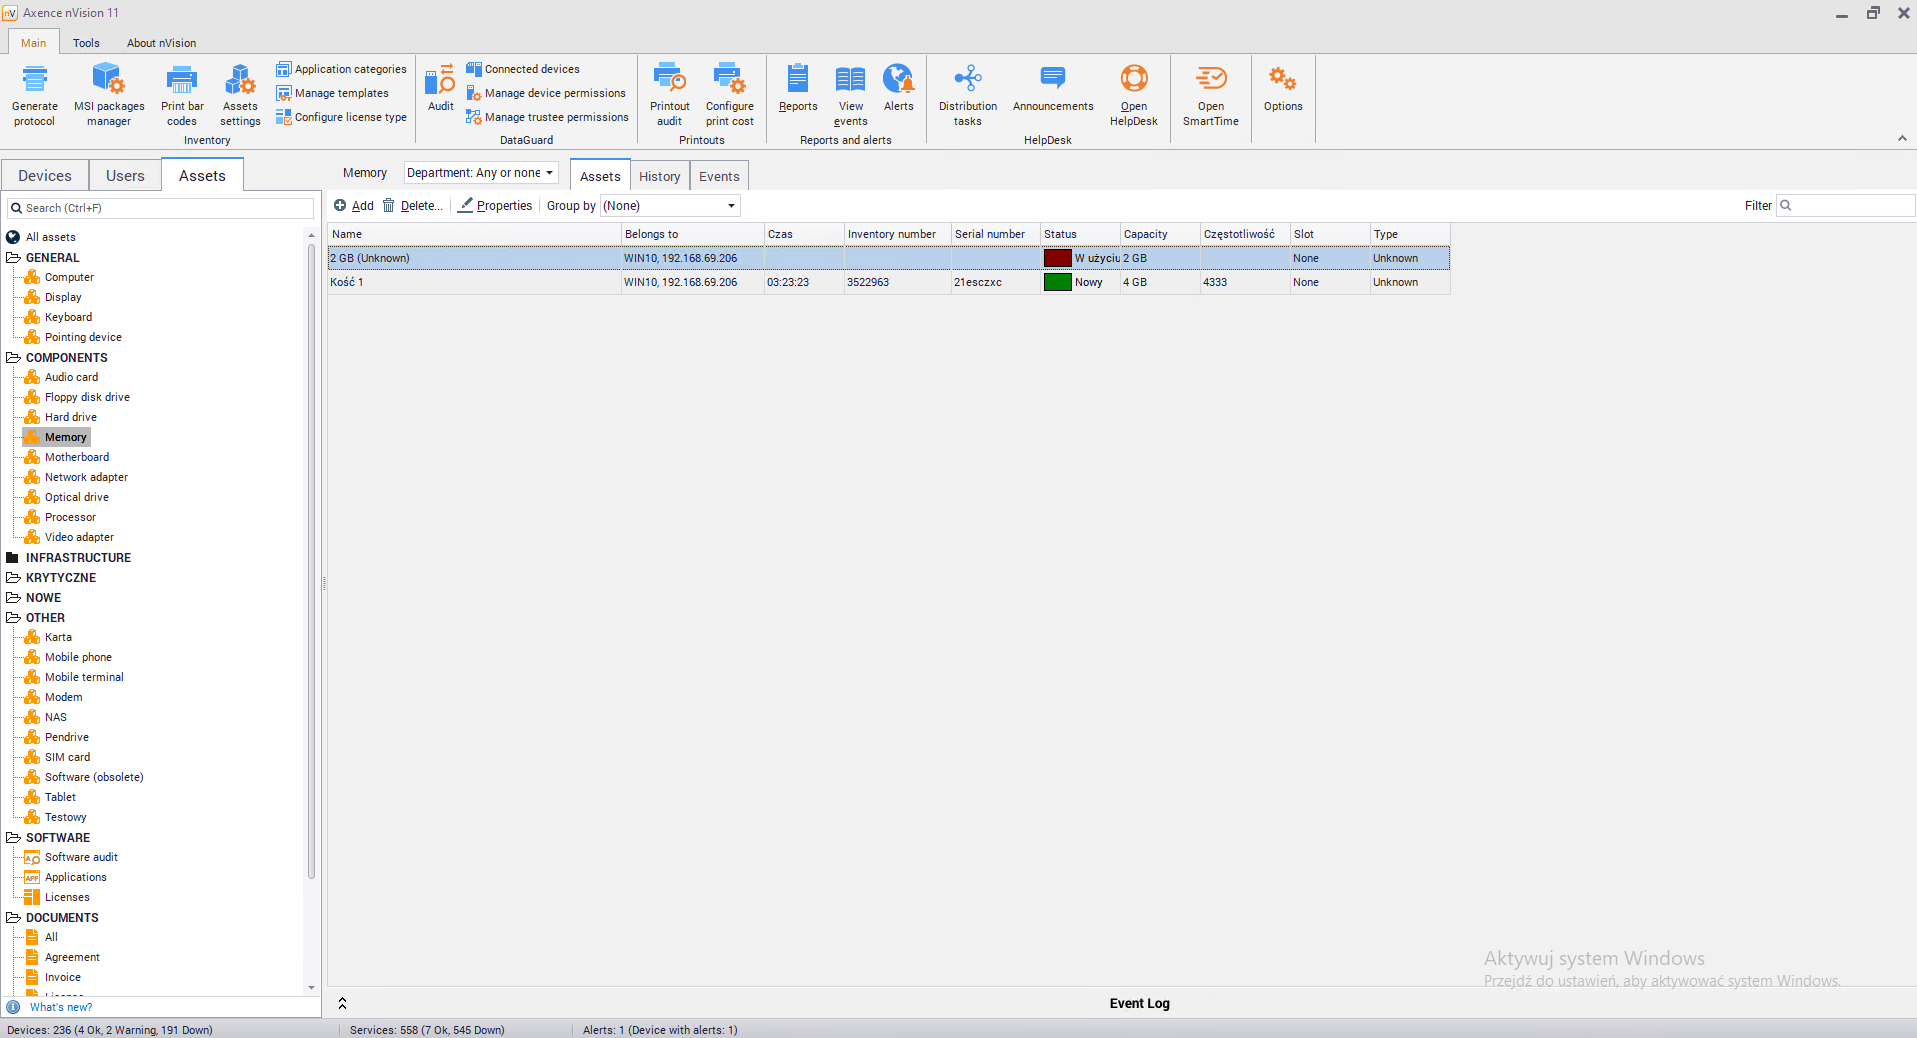
Task: Open the MSI packages manager
Action: click(x=108, y=80)
